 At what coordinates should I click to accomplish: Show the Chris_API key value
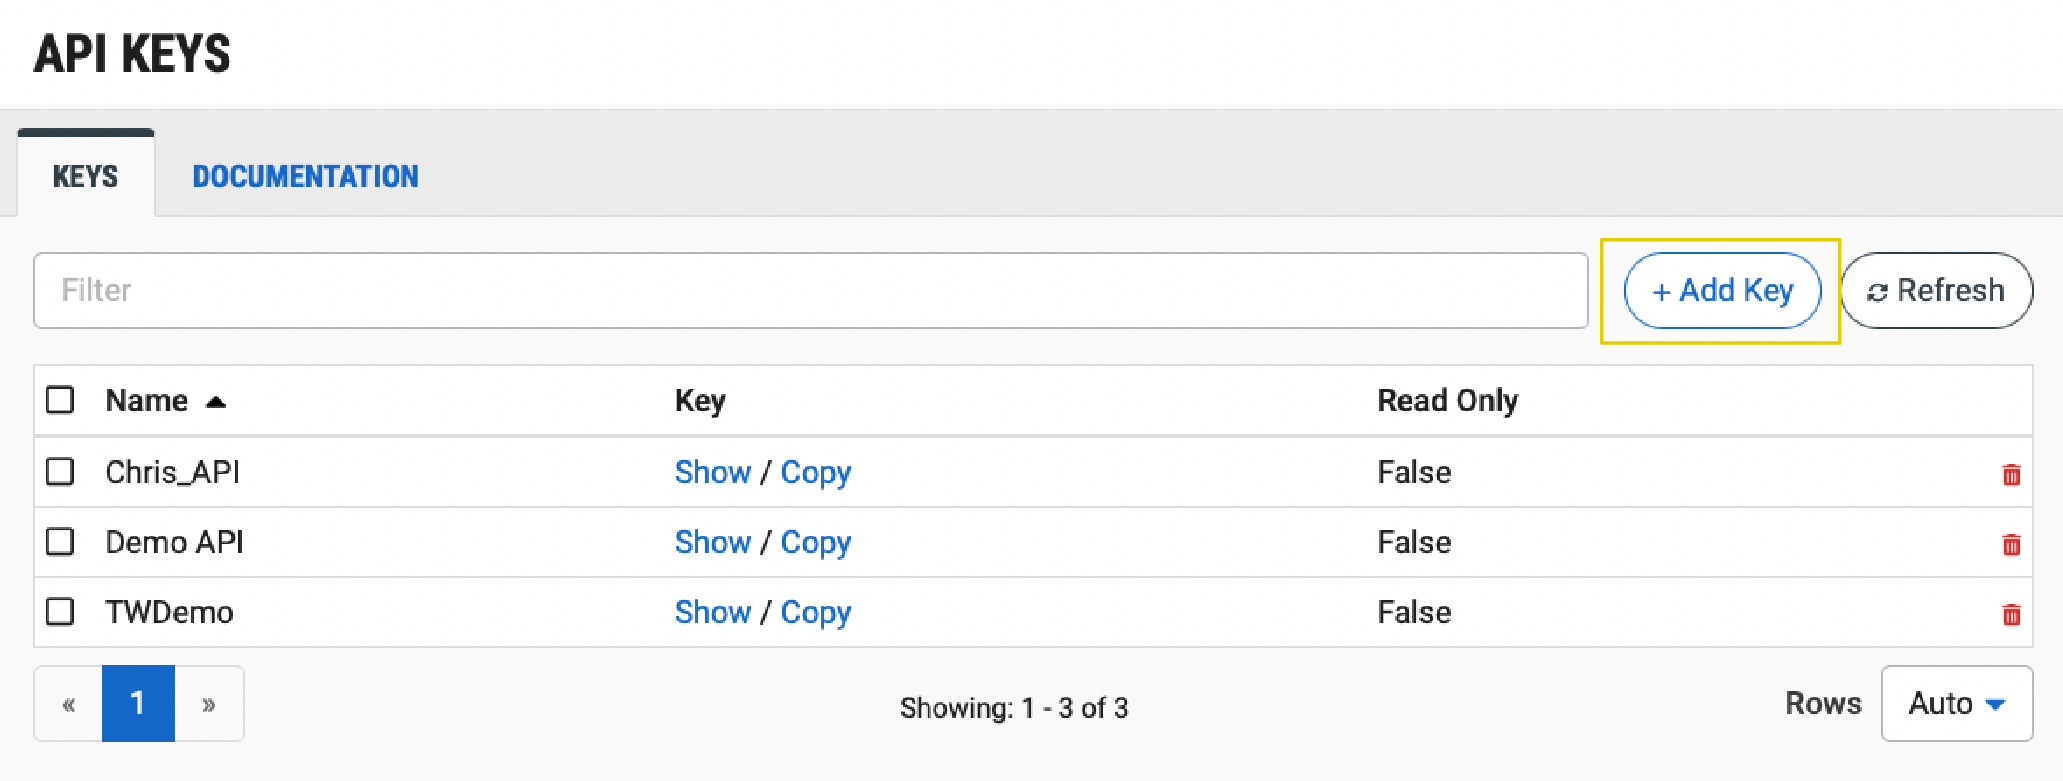point(712,472)
